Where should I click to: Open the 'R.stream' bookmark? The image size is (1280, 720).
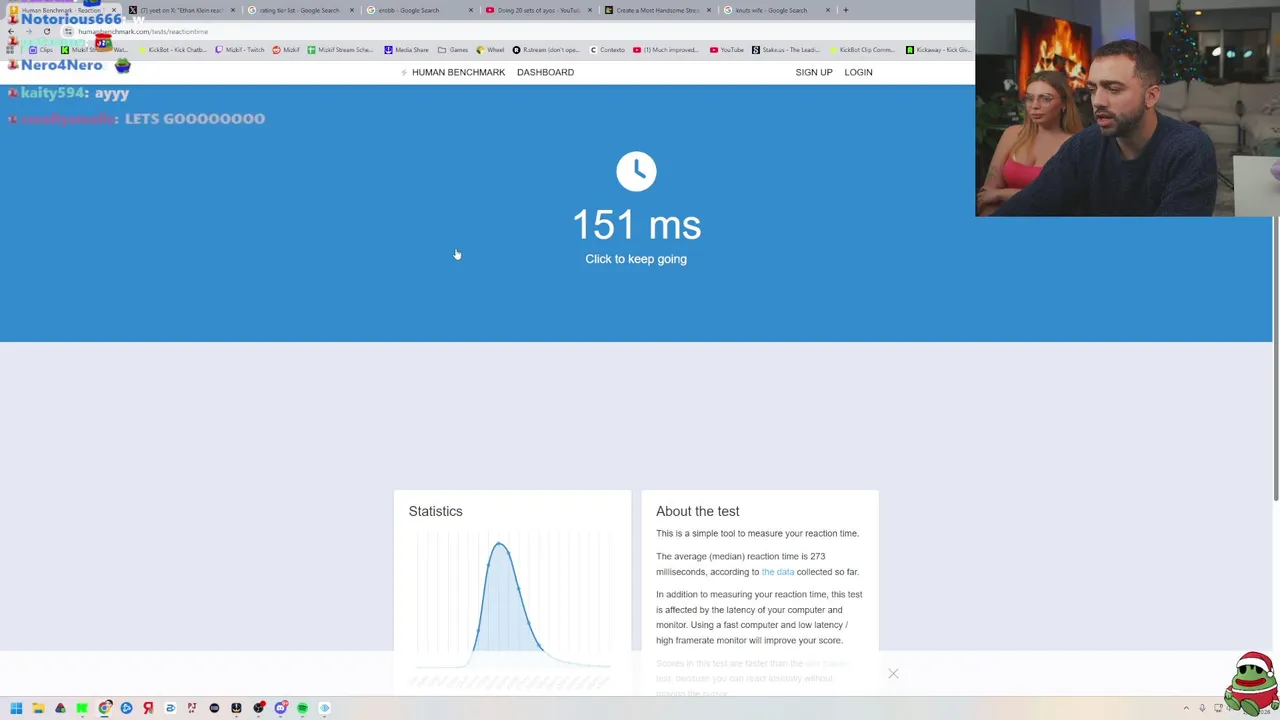(x=546, y=50)
